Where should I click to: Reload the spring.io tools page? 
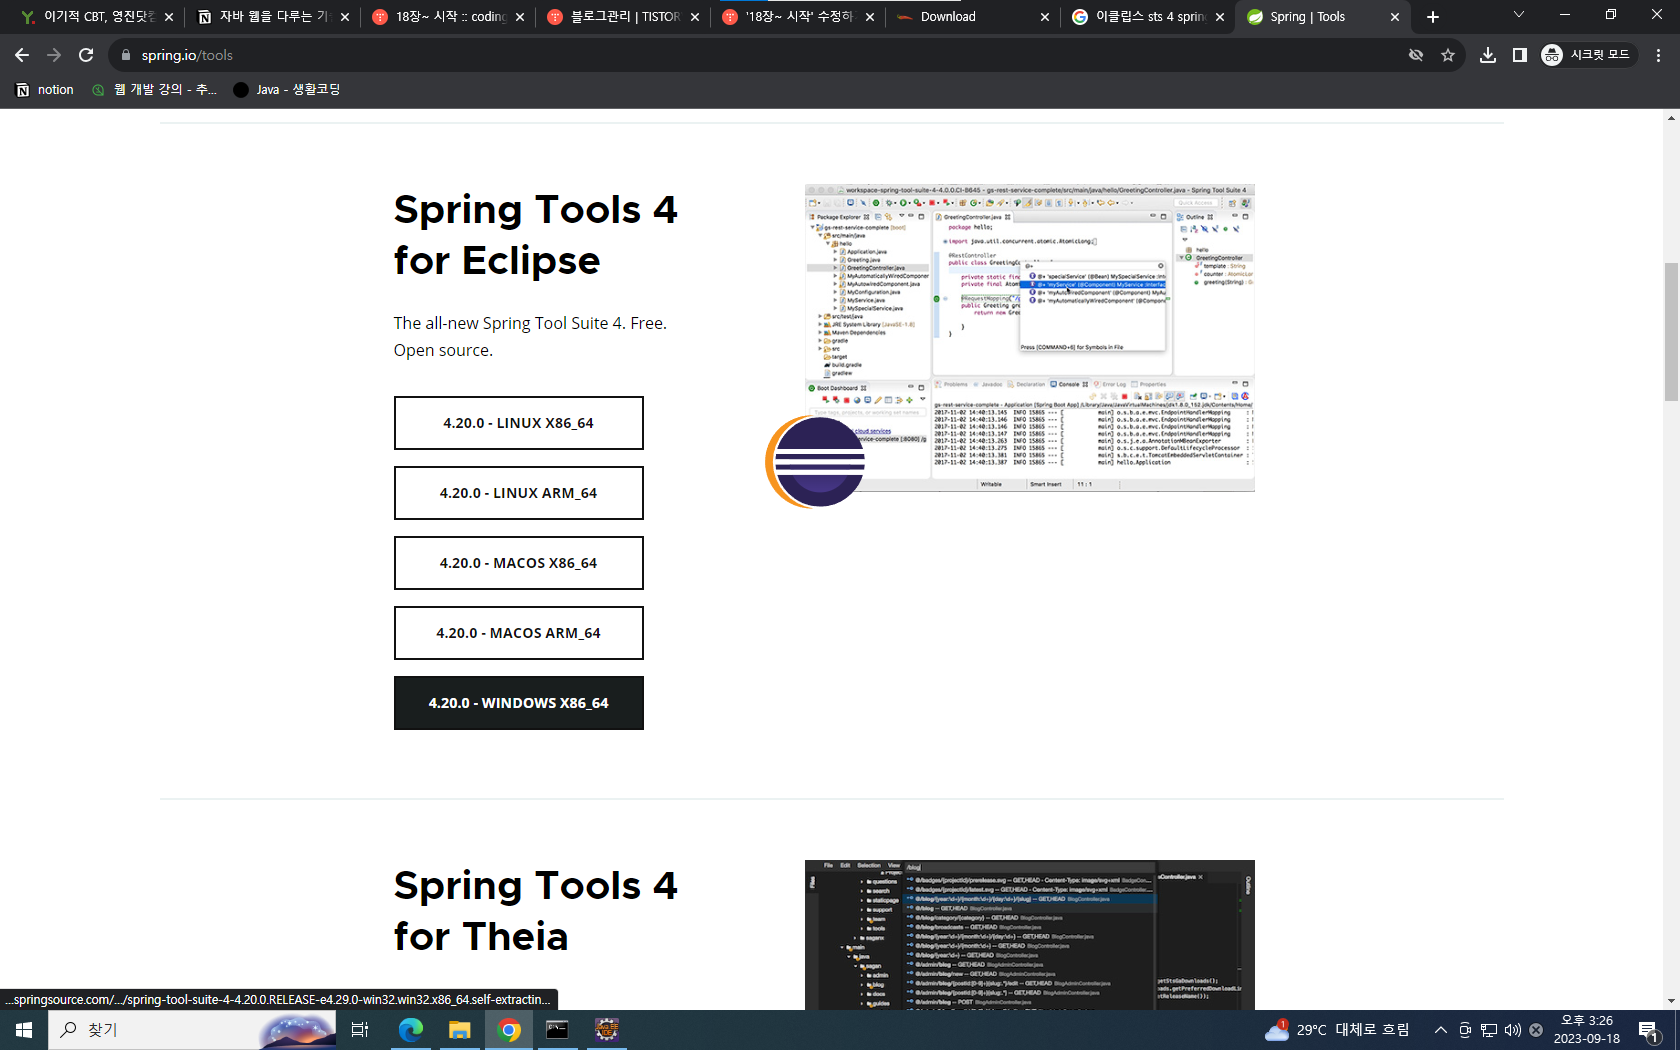86,55
